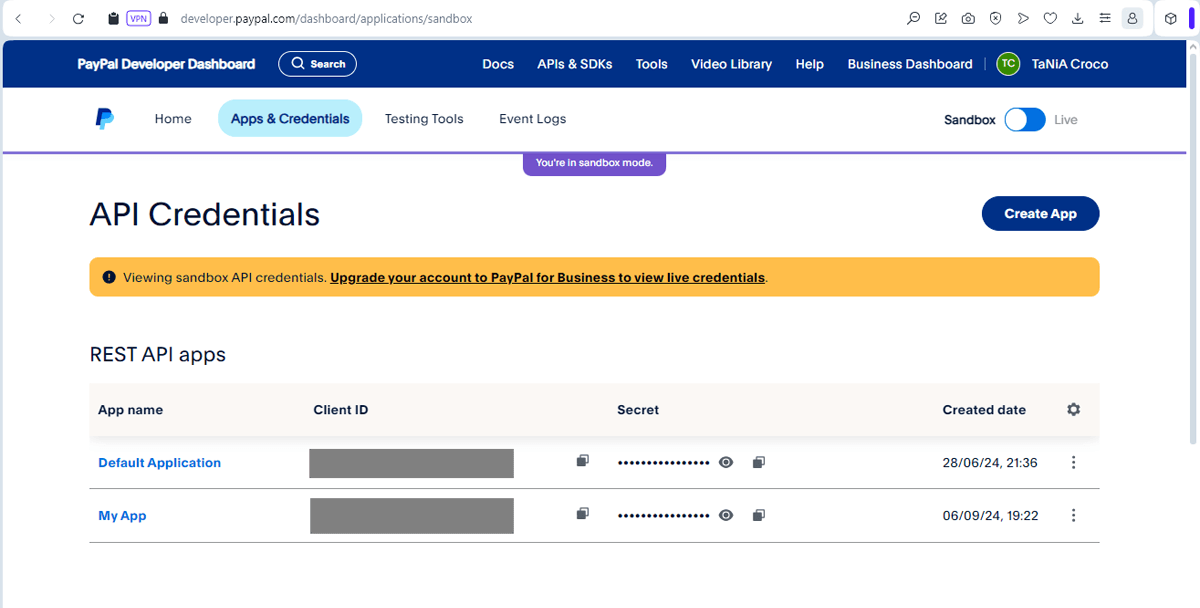Copy the My App Client ID

pyautogui.click(x=581, y=512)
